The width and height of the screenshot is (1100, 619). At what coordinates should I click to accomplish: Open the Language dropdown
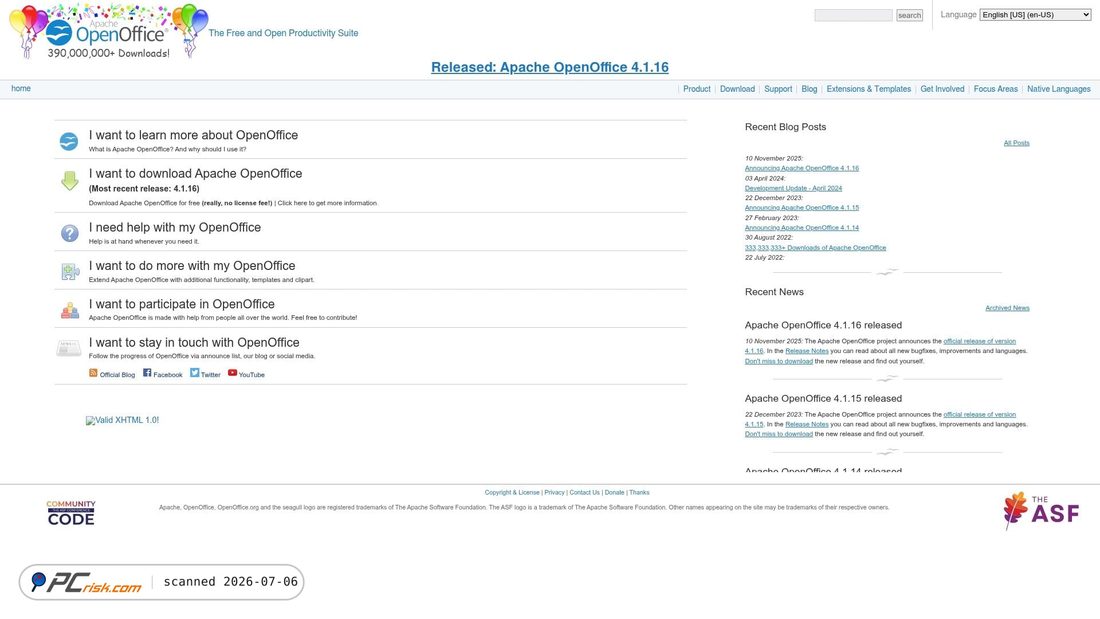tap(1035, 15)
